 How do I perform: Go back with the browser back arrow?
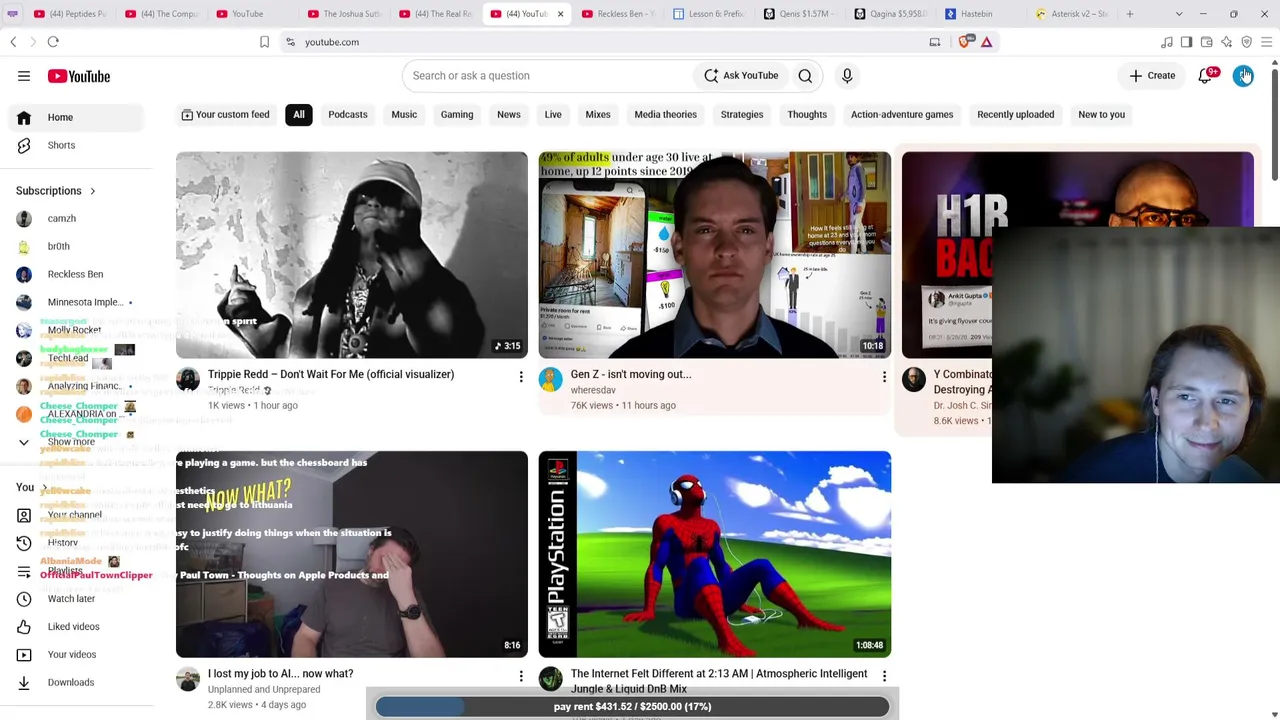click(13, 42)
